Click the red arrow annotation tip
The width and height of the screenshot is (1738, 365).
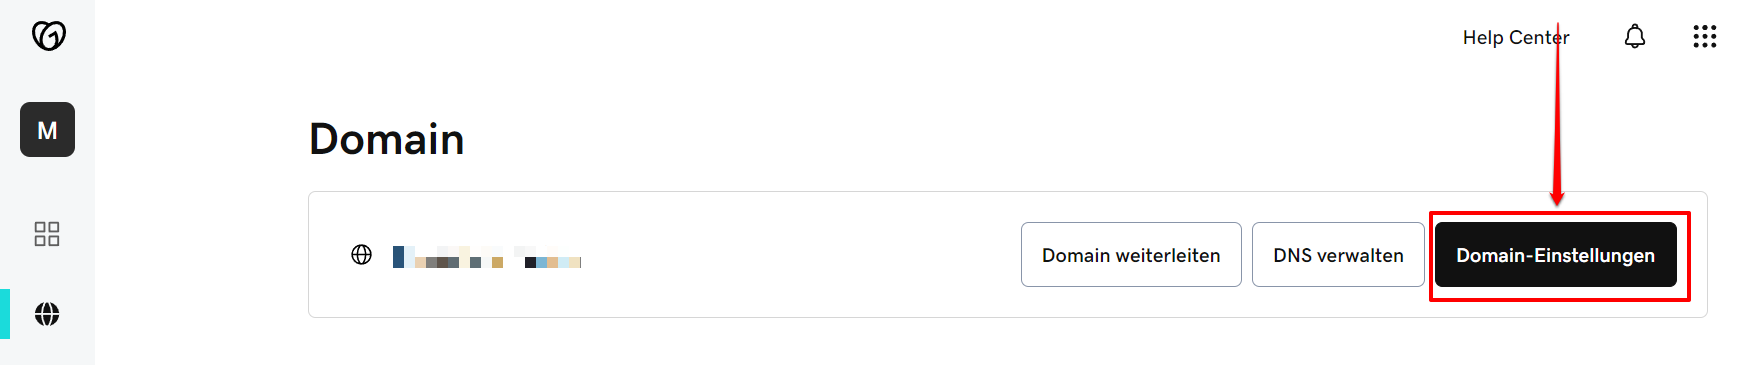[x=1557, y=201]
